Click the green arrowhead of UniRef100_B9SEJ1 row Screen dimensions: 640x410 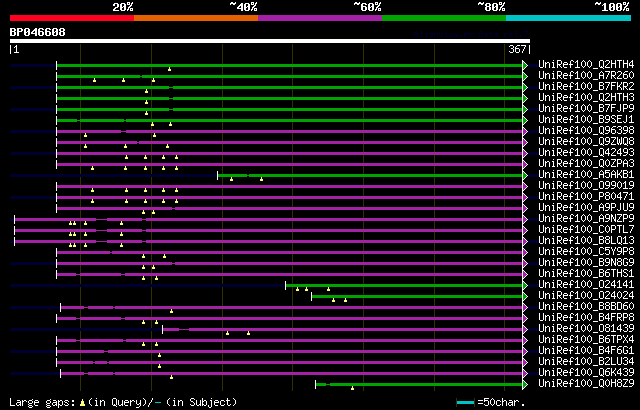pos(525,120)
